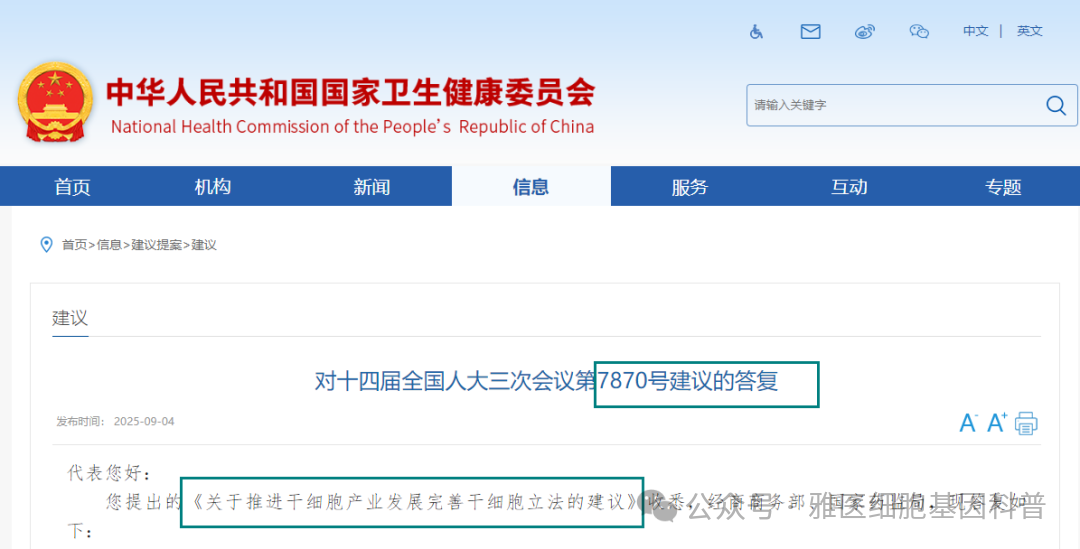Increase font size with A+ icon
The width and height of the screenshot is (1080, 549).
(x=997, y=422)
